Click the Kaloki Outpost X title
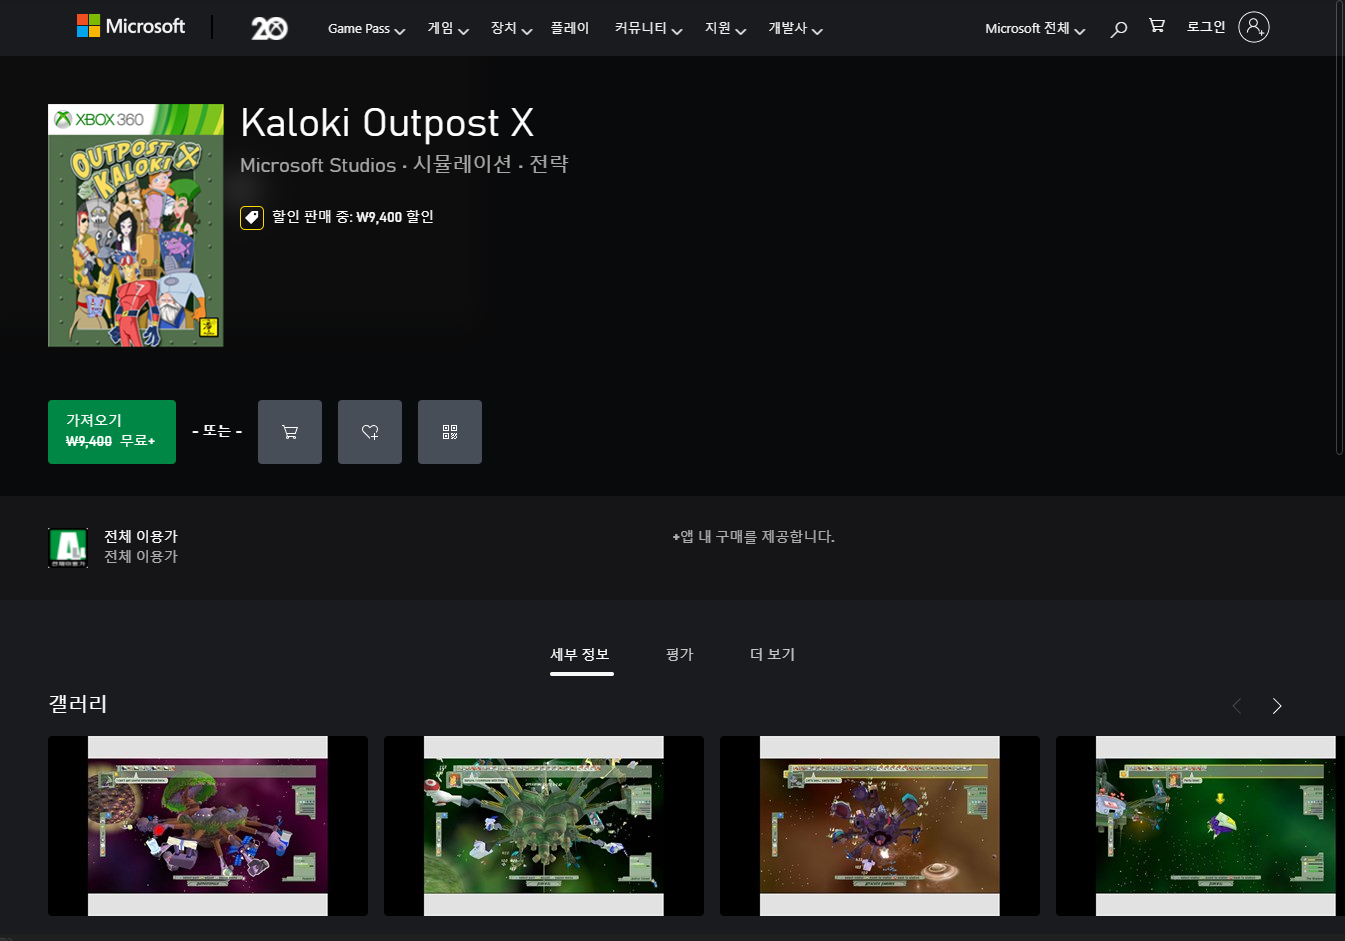The width and height of the screenshot is (1345, 941). [x=387, y=123]
